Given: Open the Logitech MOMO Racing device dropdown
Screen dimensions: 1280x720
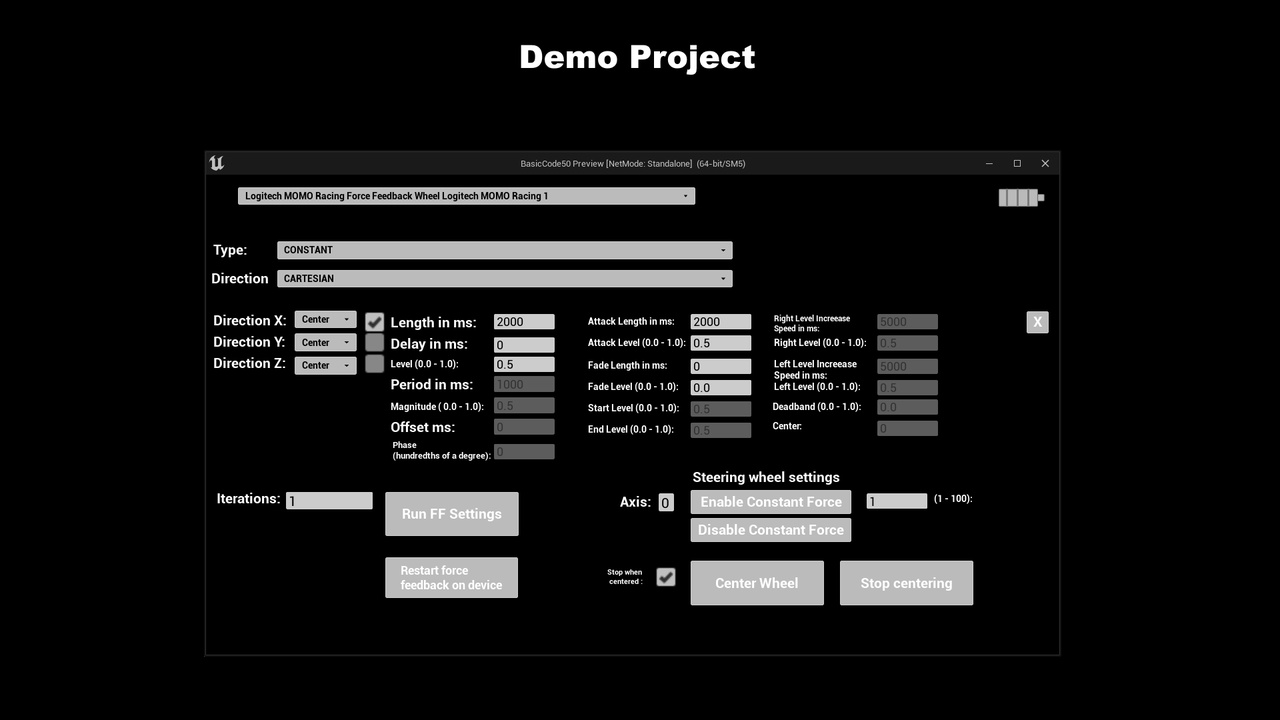Looking at the screenshot, I should [x=465, y=195].
